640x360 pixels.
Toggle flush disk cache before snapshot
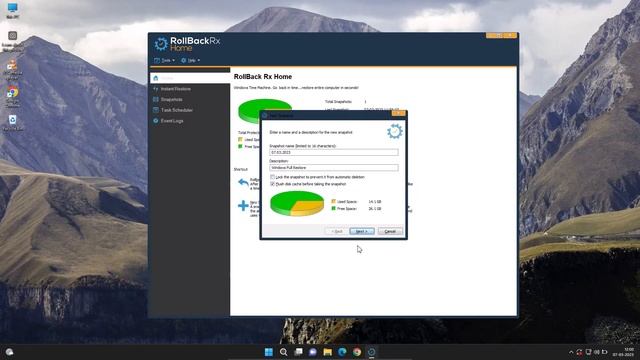(x=273, y=184)
